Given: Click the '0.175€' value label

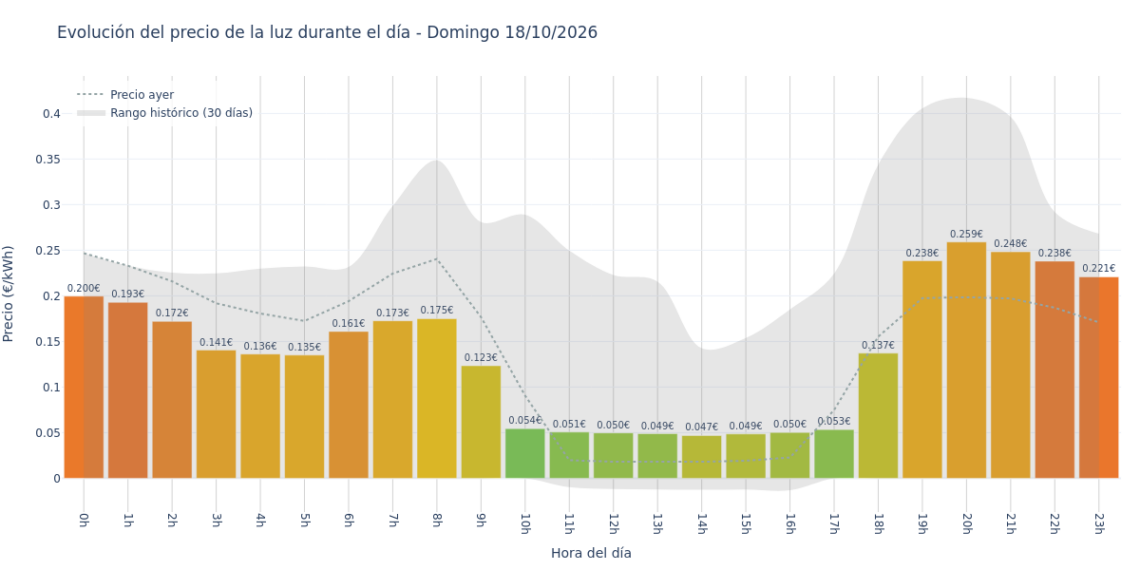Looking at the screenshot, I should click(437, 310).
